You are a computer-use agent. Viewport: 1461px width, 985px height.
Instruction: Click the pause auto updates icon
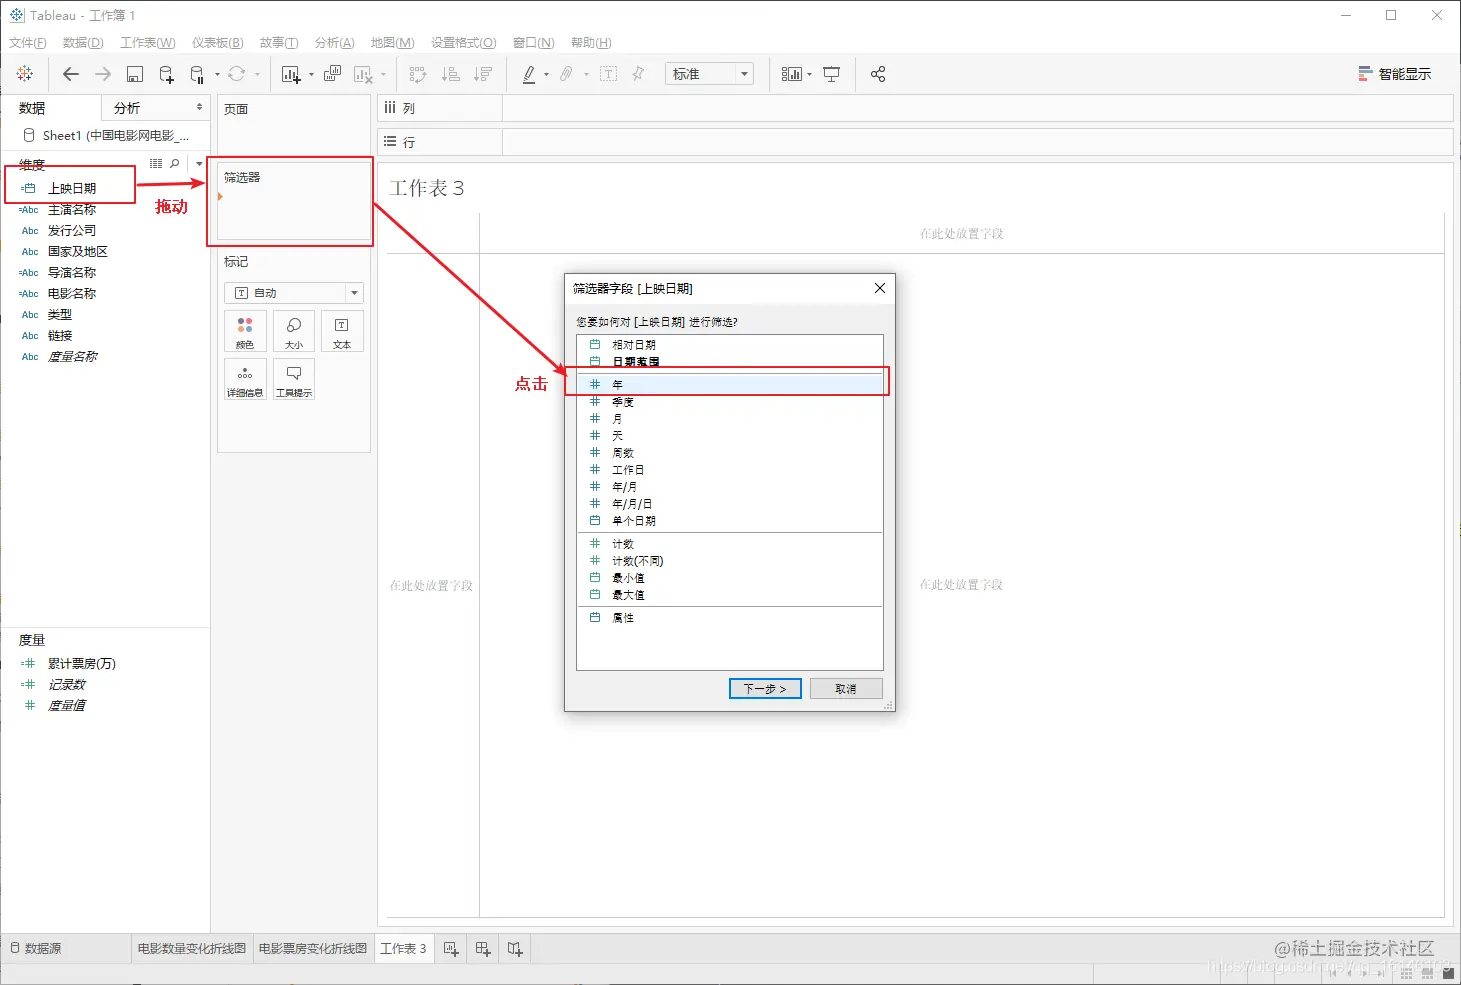tap(197, 74)
